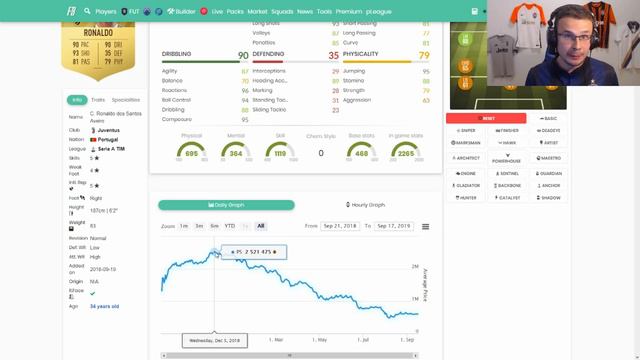This screenshot has width=640, height=360.
Task: Select the Hourly Graph tab
Action: tap(365, 205)
